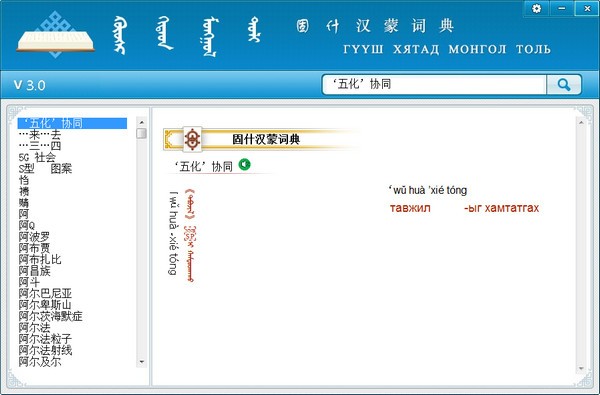Focus the search input field

[434, 85]
